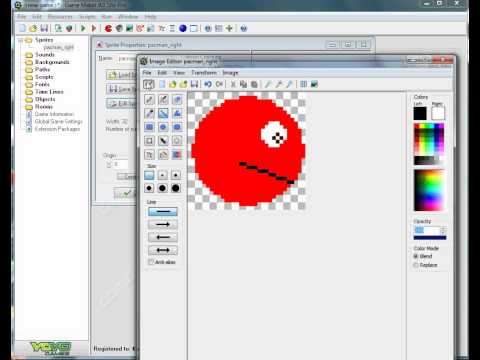Select the Eraser tool
The image size is (480, 360).
point(177,99)
